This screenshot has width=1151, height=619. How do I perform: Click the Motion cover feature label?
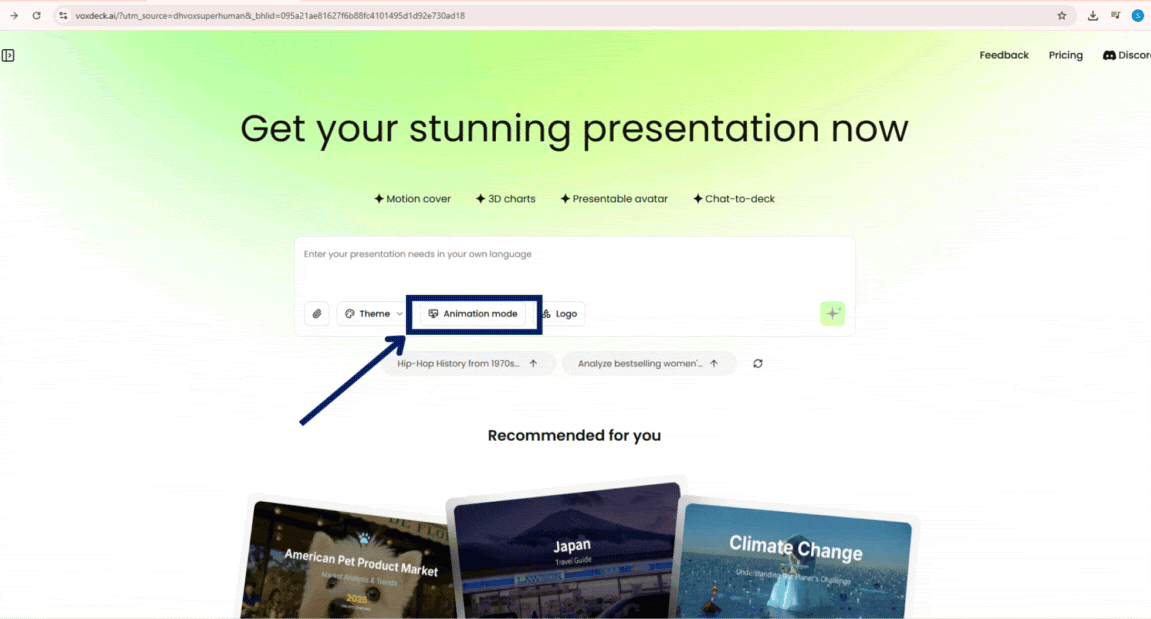pos(413,199)
